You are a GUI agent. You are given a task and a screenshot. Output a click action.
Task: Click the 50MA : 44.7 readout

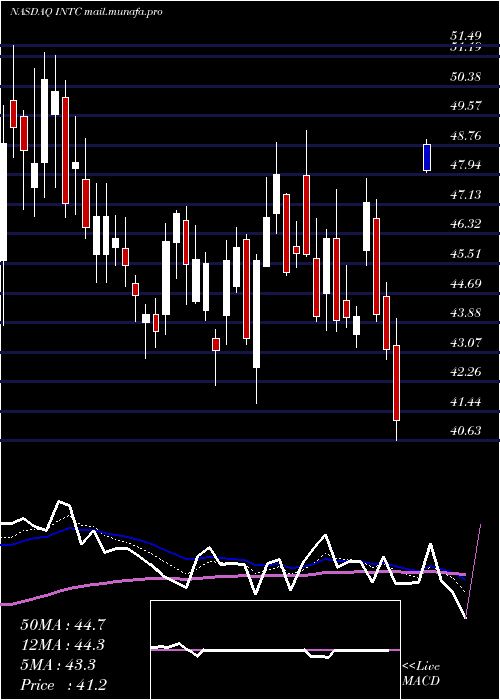(x=63, y=625)
